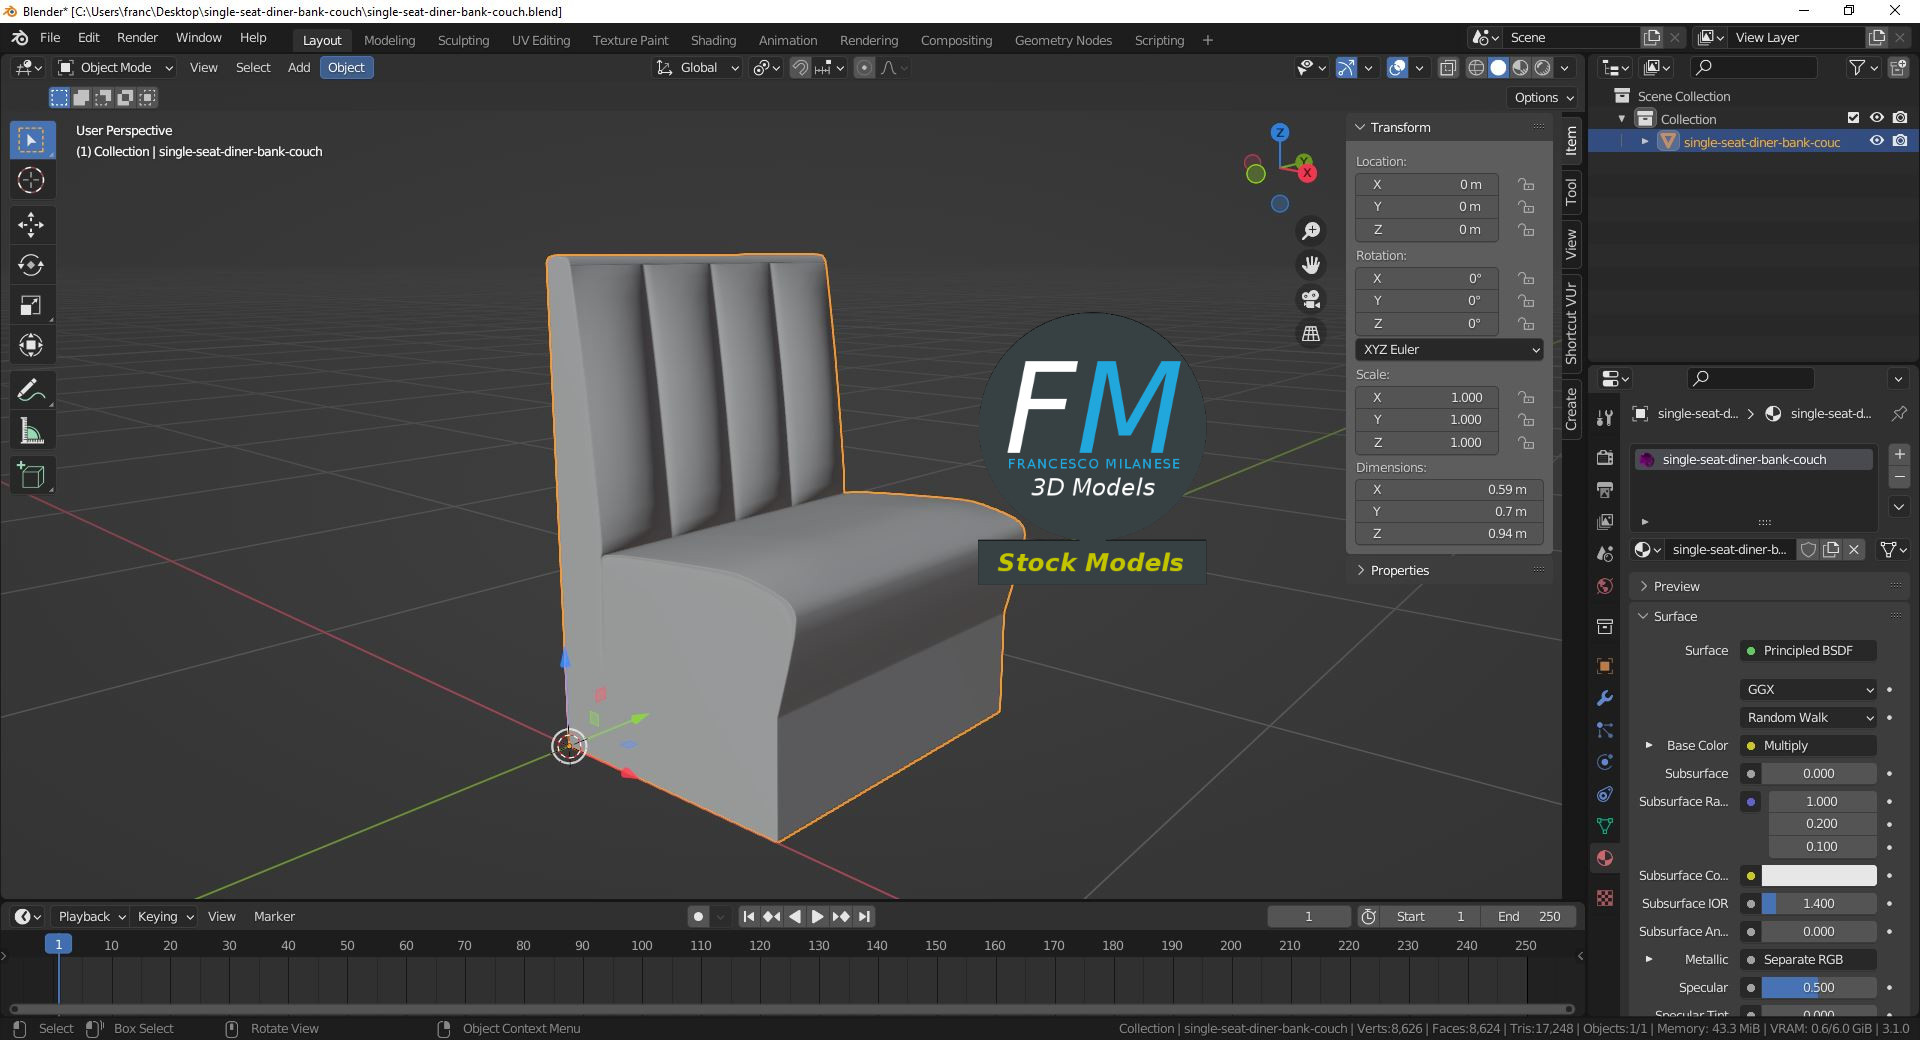This screenshot has height=1040, width=1920.
Task: Select the Select Box tool
Action: coord(31,140)
